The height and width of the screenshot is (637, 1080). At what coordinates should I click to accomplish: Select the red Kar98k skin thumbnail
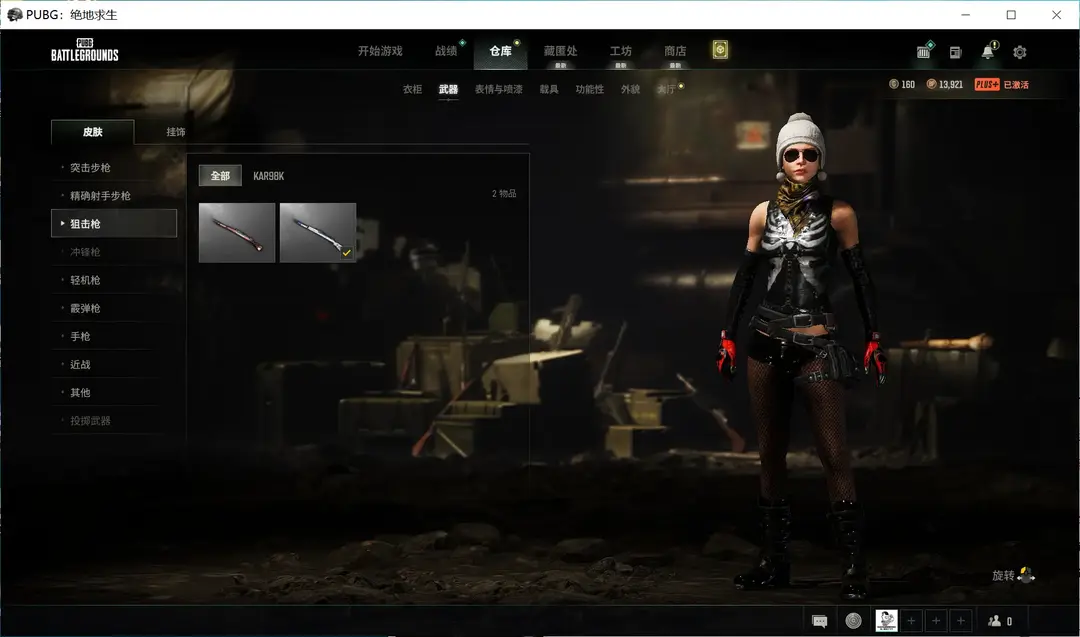(237, 233)
